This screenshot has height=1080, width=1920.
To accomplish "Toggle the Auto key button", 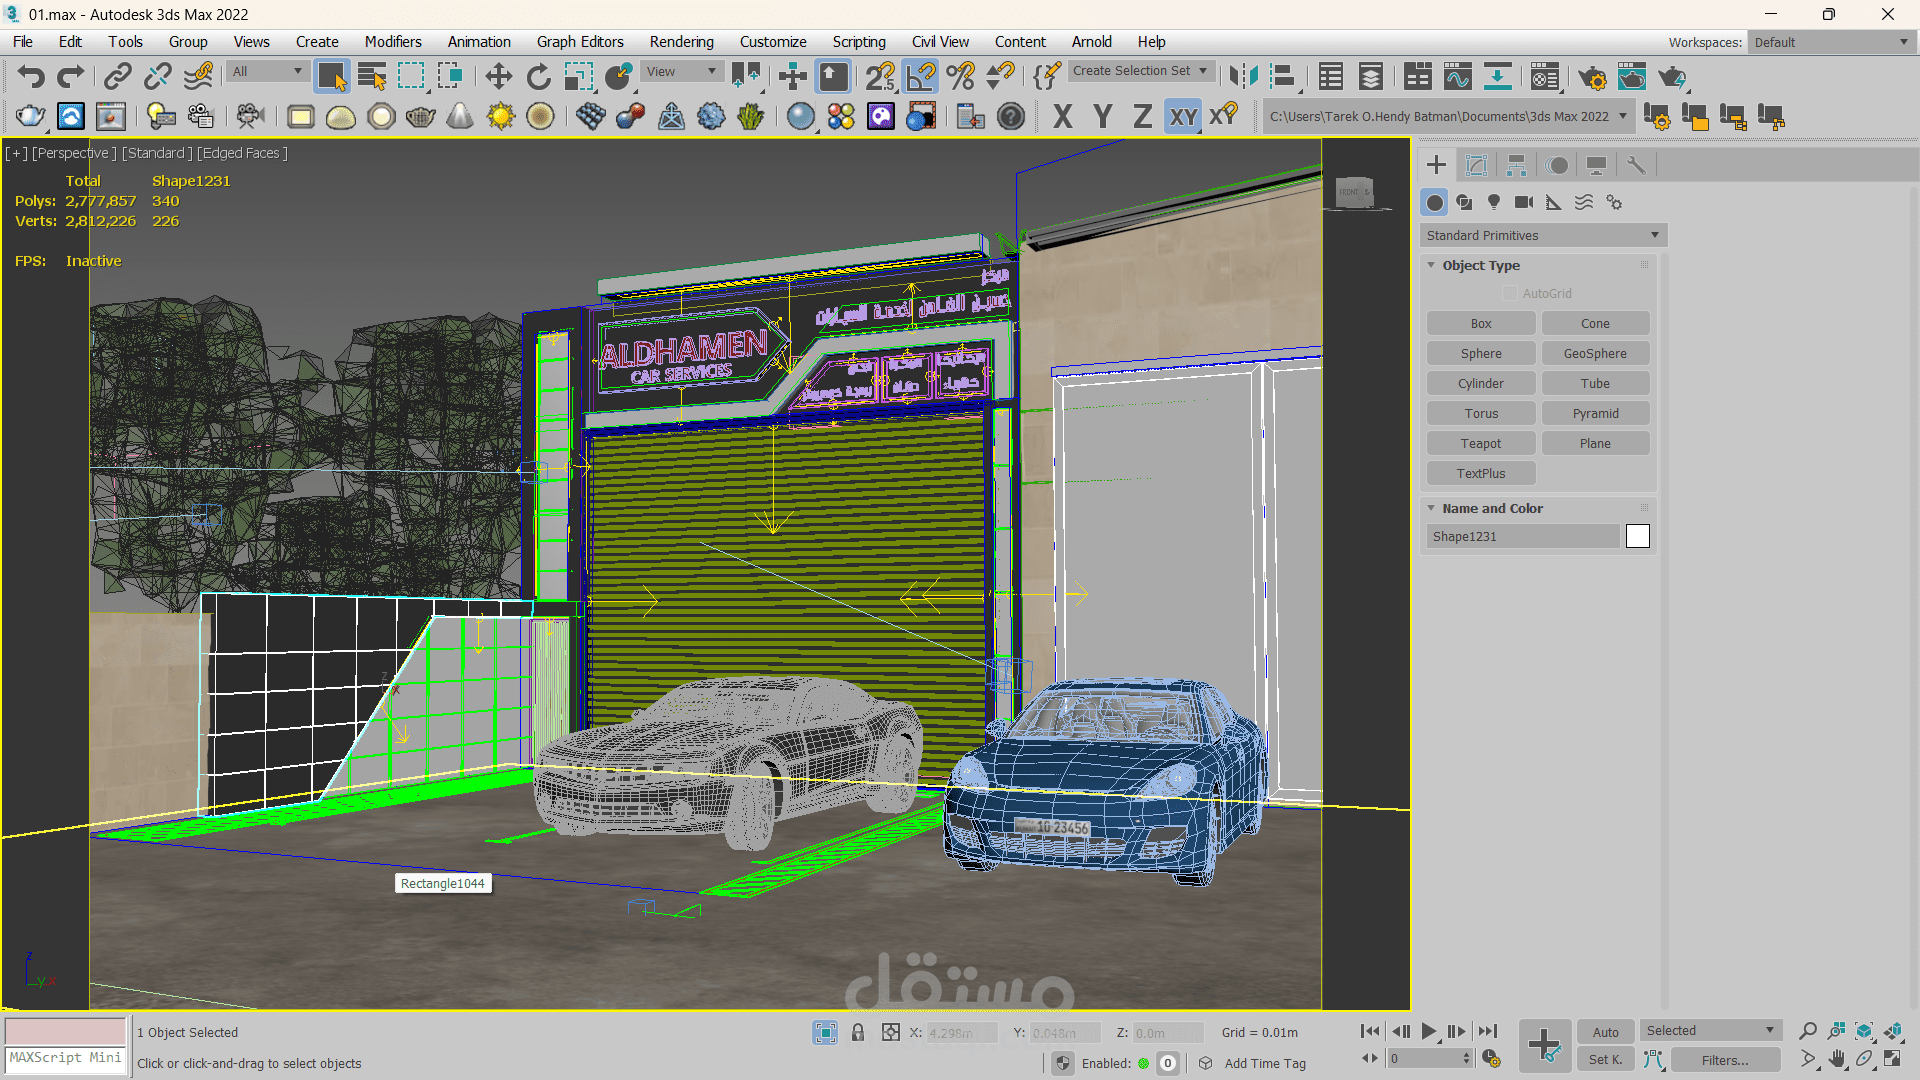I will click(1605, 1032).
